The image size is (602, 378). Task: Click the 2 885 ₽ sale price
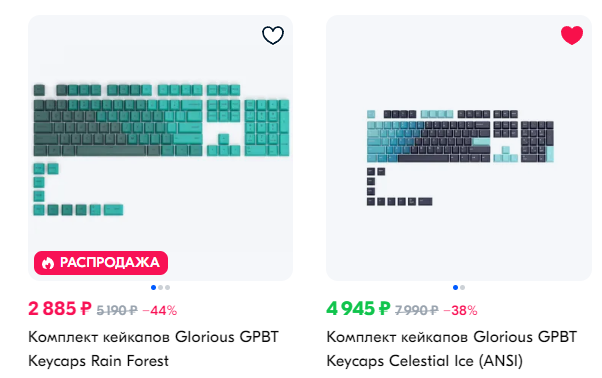60,309
